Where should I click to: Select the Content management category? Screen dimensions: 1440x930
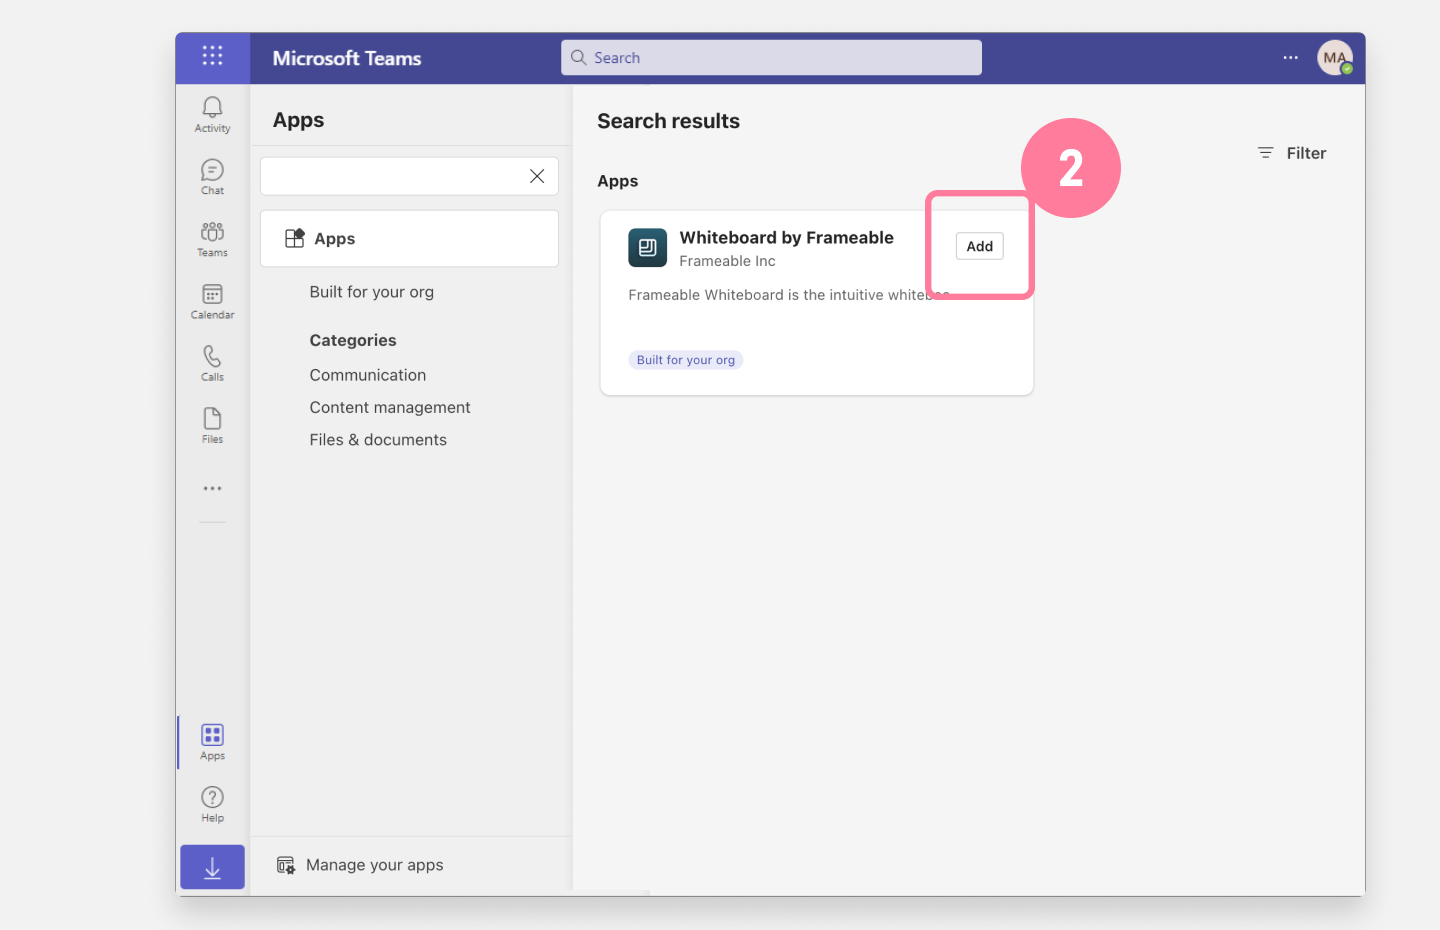(390, 407)
